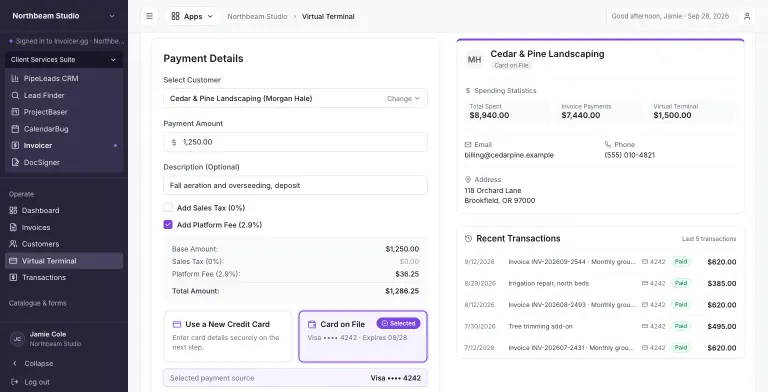Collapse the sidebar
This screenshot has height=392, width=768.
tap(64, 364)
